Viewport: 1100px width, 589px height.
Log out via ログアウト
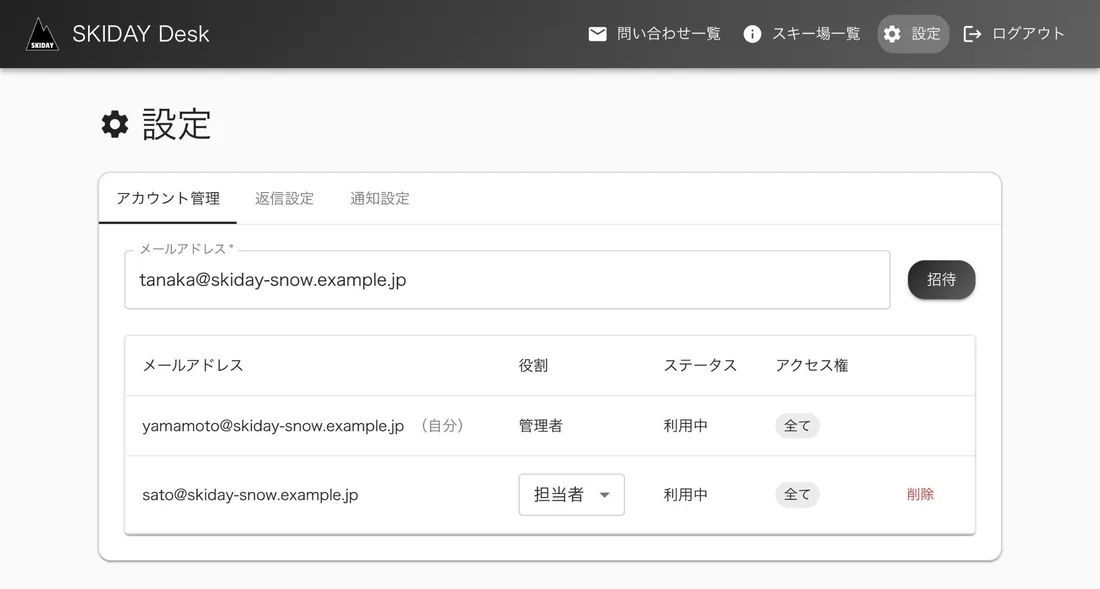point(1014,34)
